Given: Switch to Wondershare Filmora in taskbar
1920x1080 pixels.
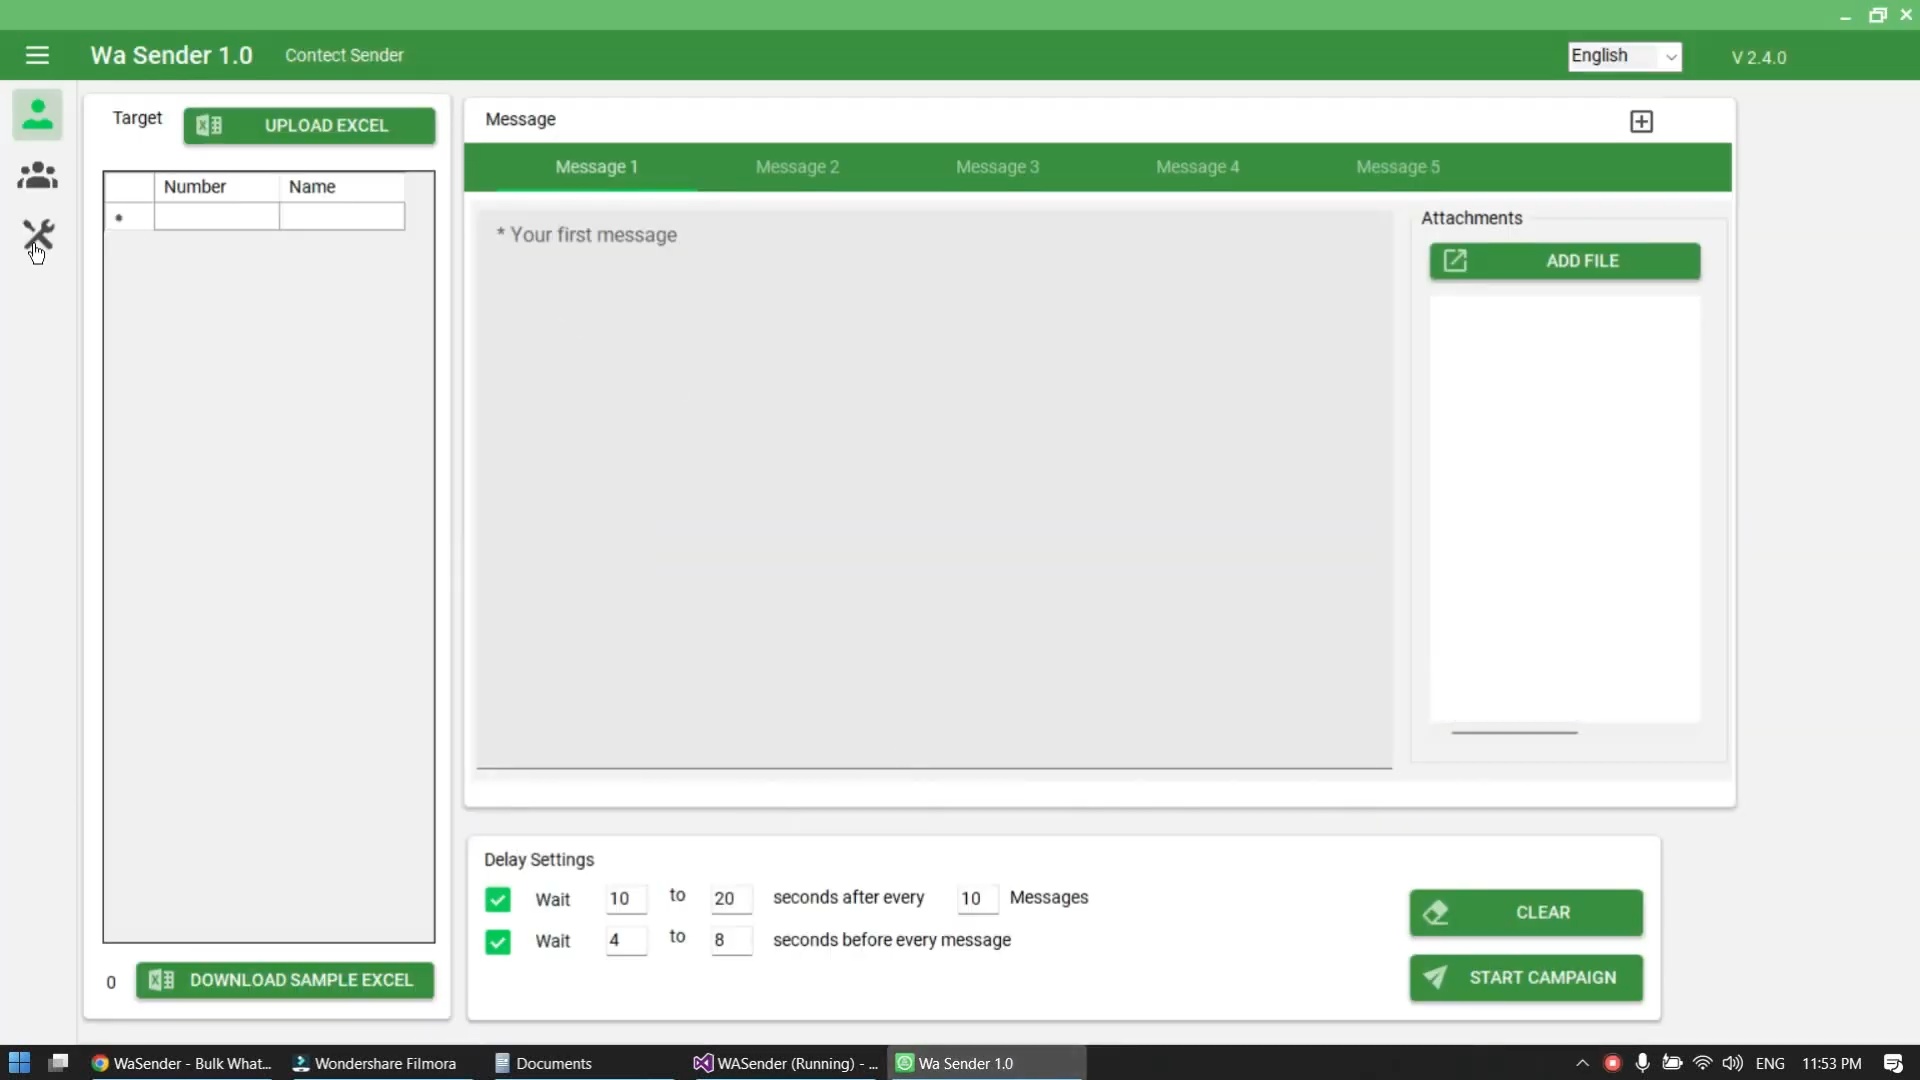Looking at the screenshot, I should [374, 1063].
